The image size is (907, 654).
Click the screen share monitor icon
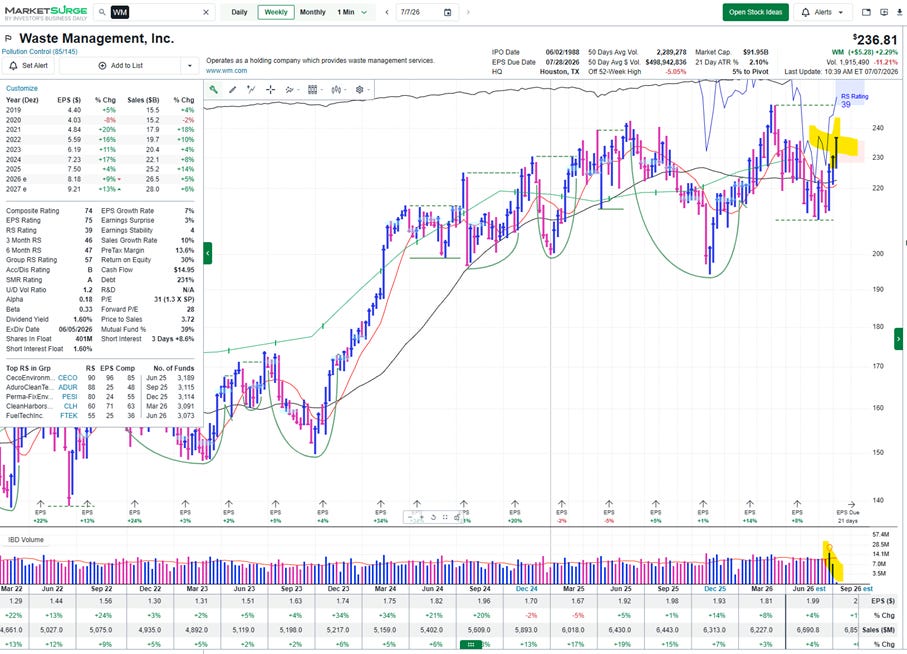[884, 12]
